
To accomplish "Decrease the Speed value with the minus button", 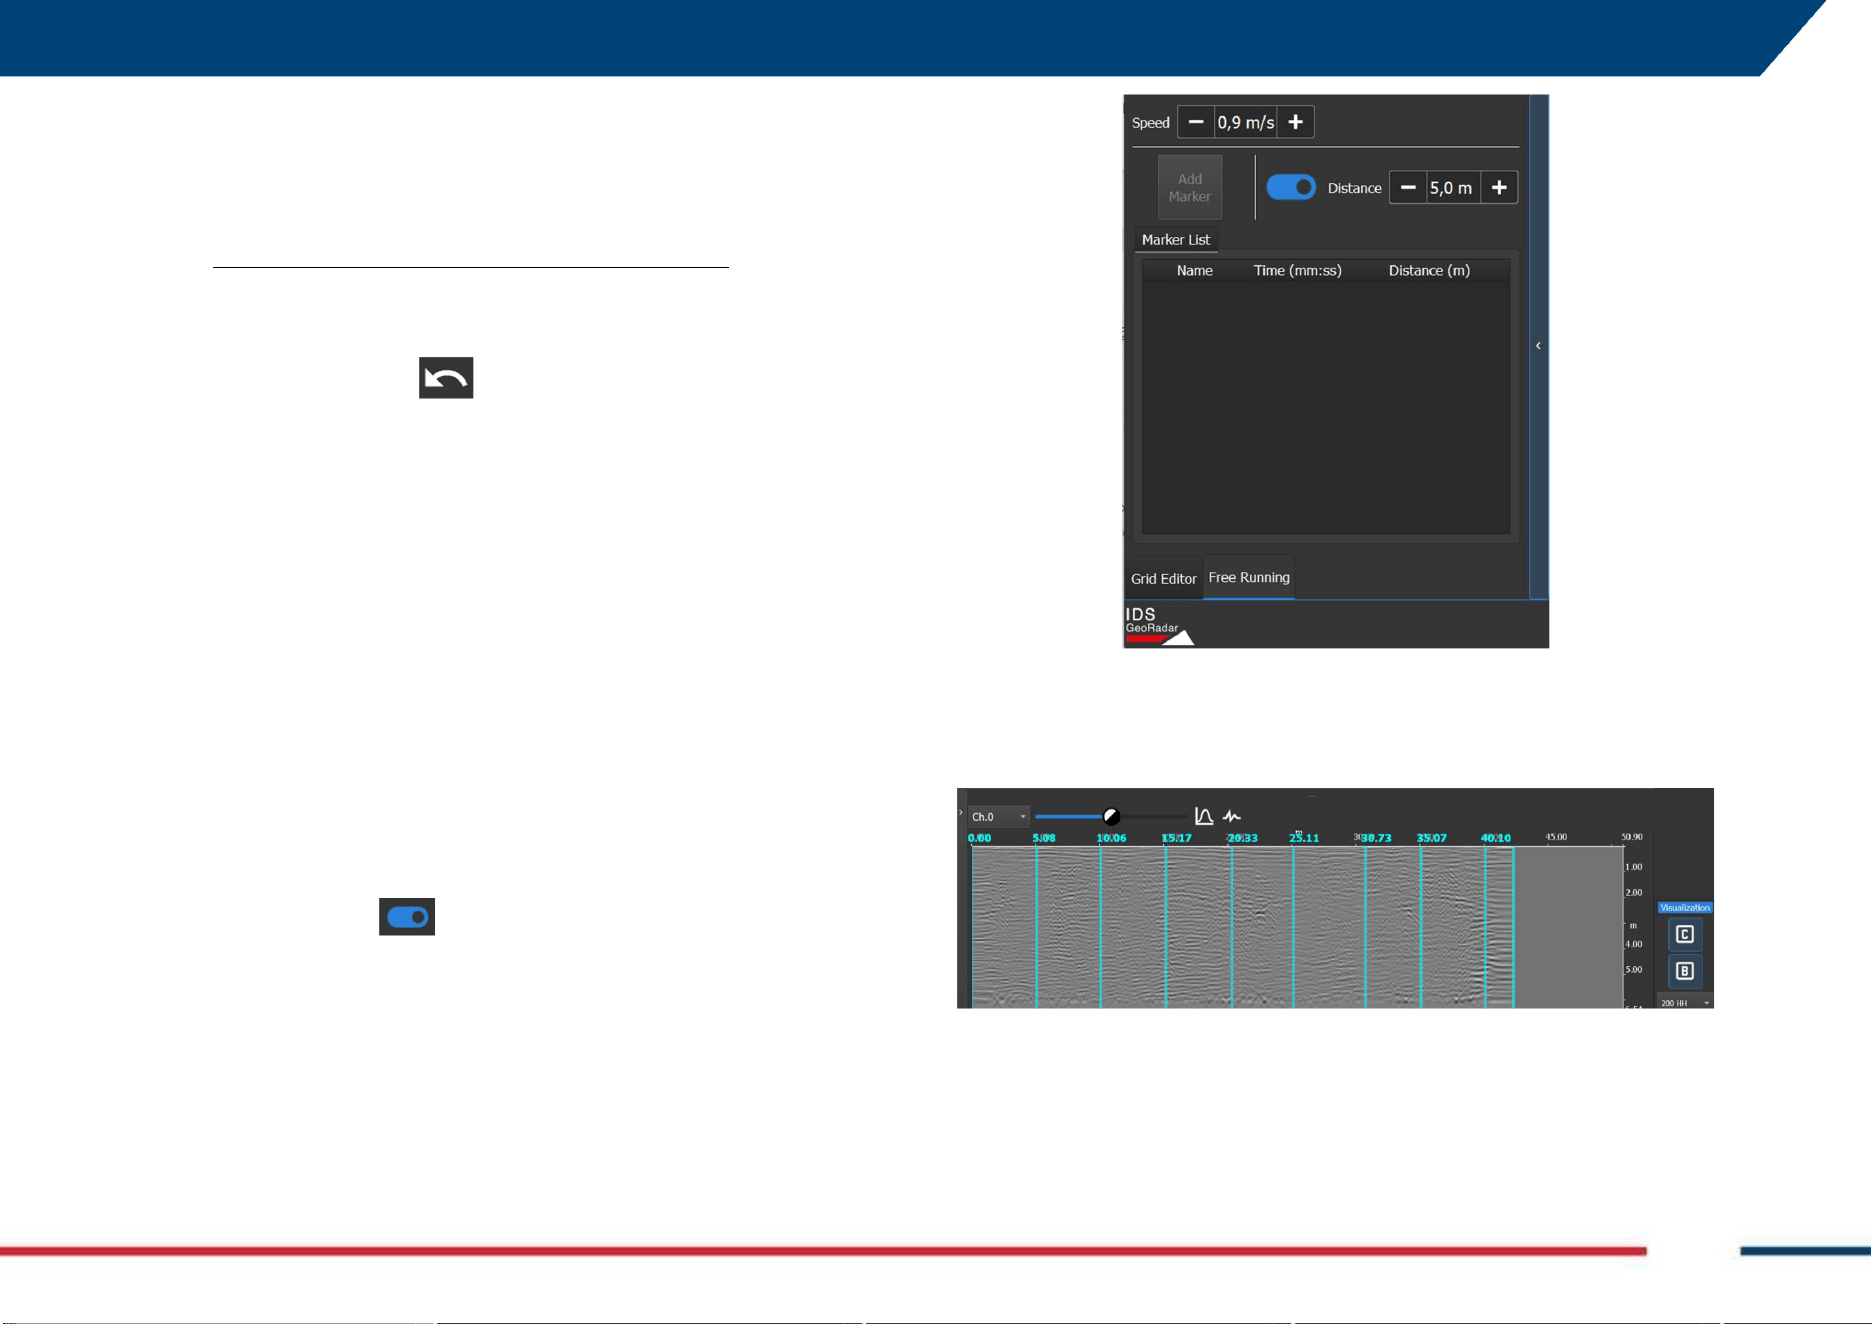I will pos(1196,122).
